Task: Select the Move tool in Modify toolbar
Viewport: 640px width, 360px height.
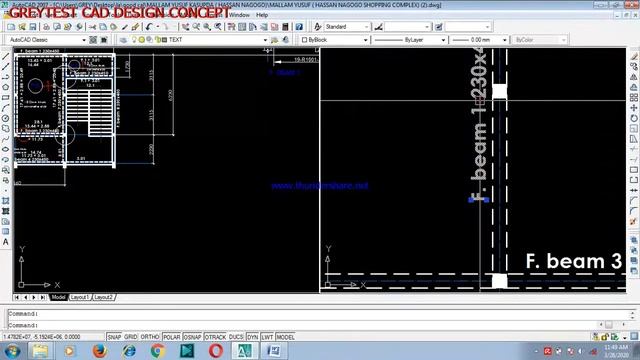Action: click(x=633, y=108)
